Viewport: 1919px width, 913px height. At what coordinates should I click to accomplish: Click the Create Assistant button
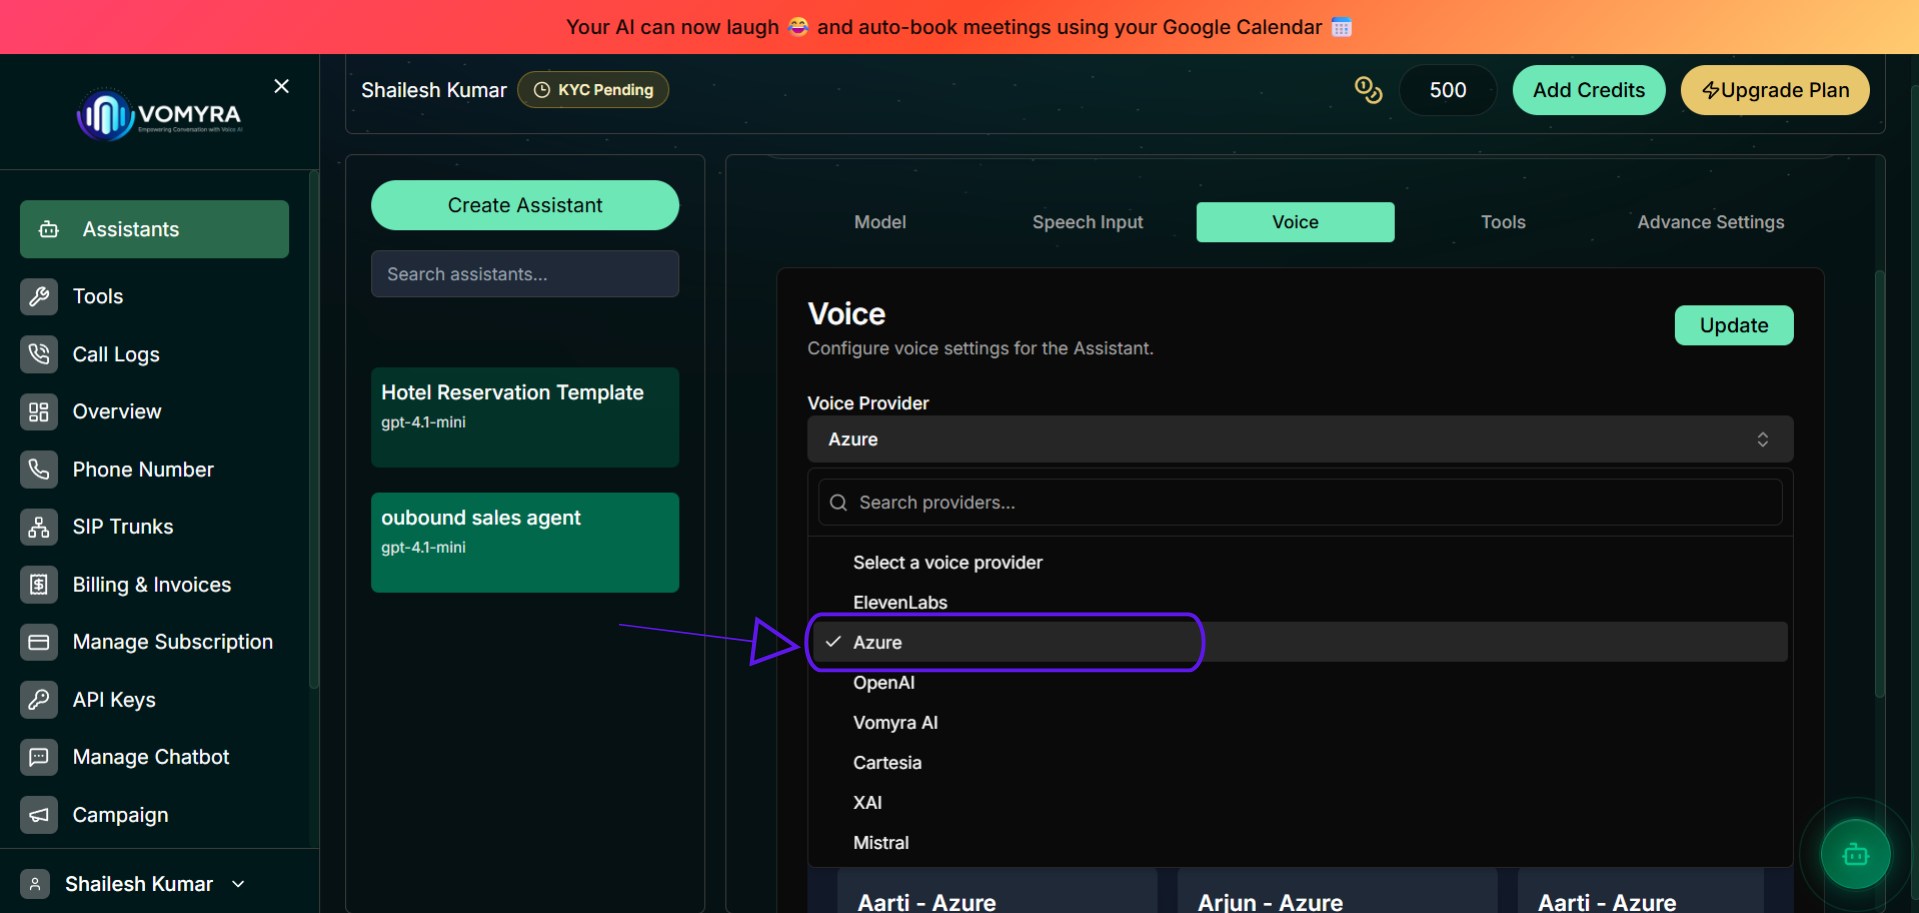click(x=525, y=205)
